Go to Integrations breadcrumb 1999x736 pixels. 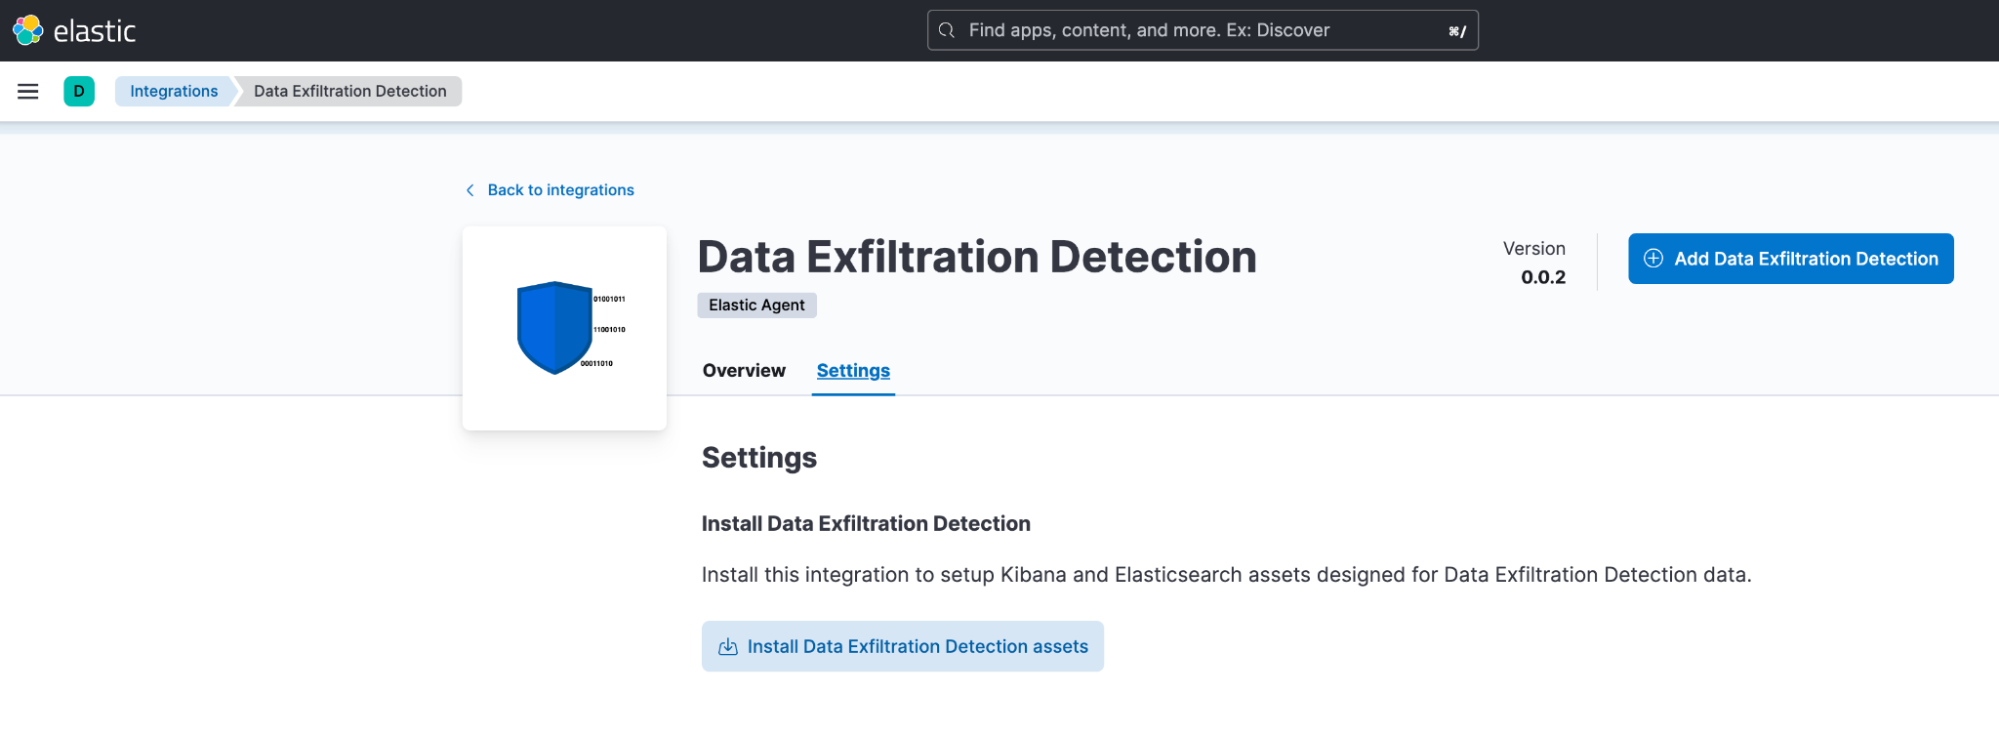[174, 91]
